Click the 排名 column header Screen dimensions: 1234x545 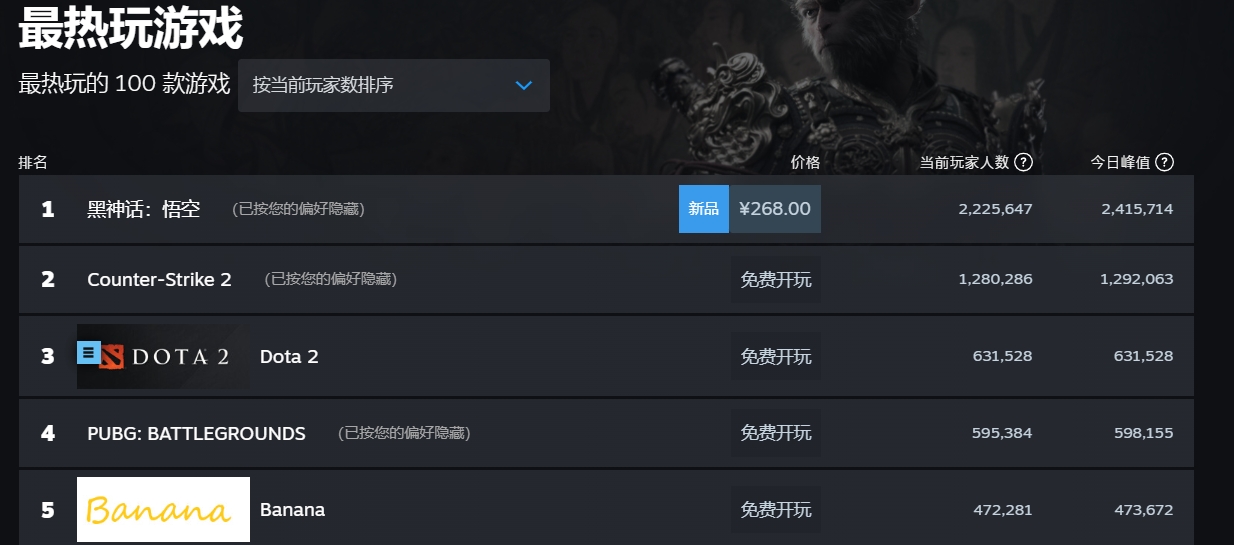(x=33, y=162)
